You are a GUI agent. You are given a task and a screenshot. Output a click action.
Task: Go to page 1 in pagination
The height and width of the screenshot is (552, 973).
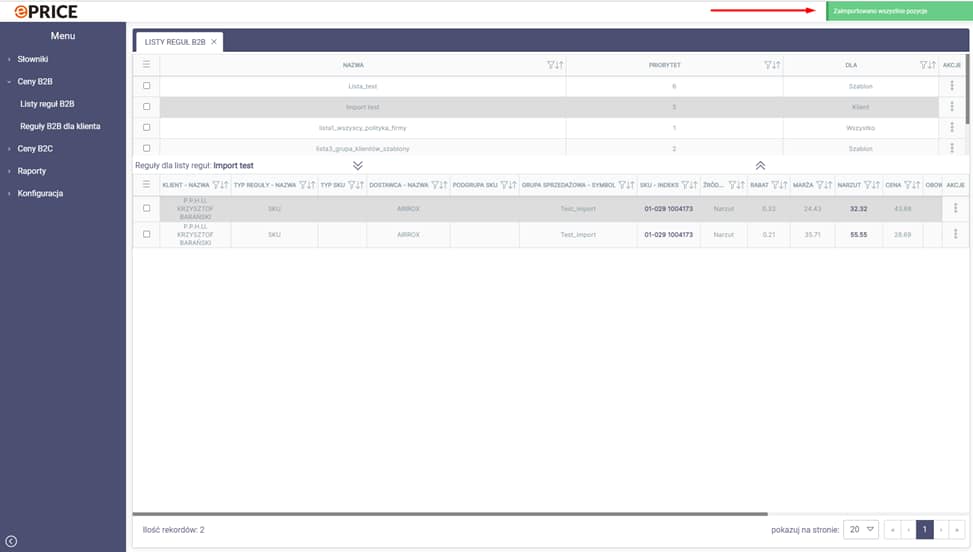tap(925, 529)
